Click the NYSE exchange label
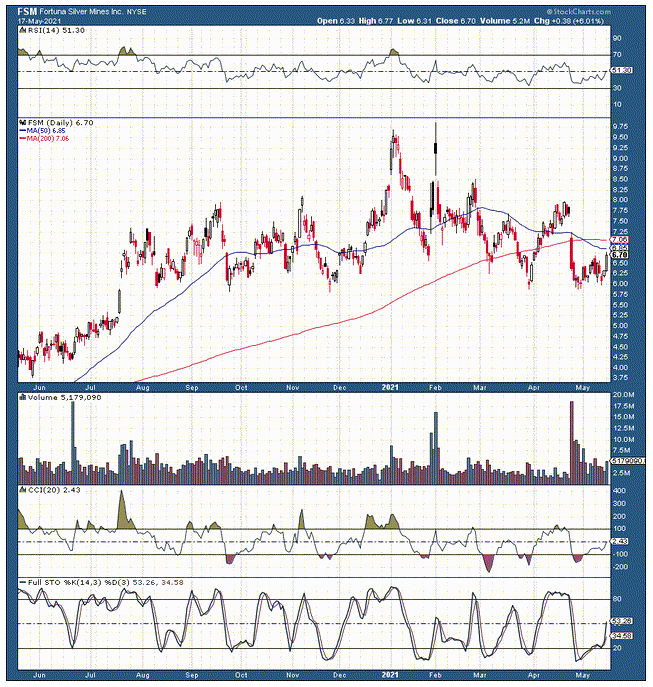Viewport: 653px width, 687px height. pyautogui.click(x=136, y=12)
